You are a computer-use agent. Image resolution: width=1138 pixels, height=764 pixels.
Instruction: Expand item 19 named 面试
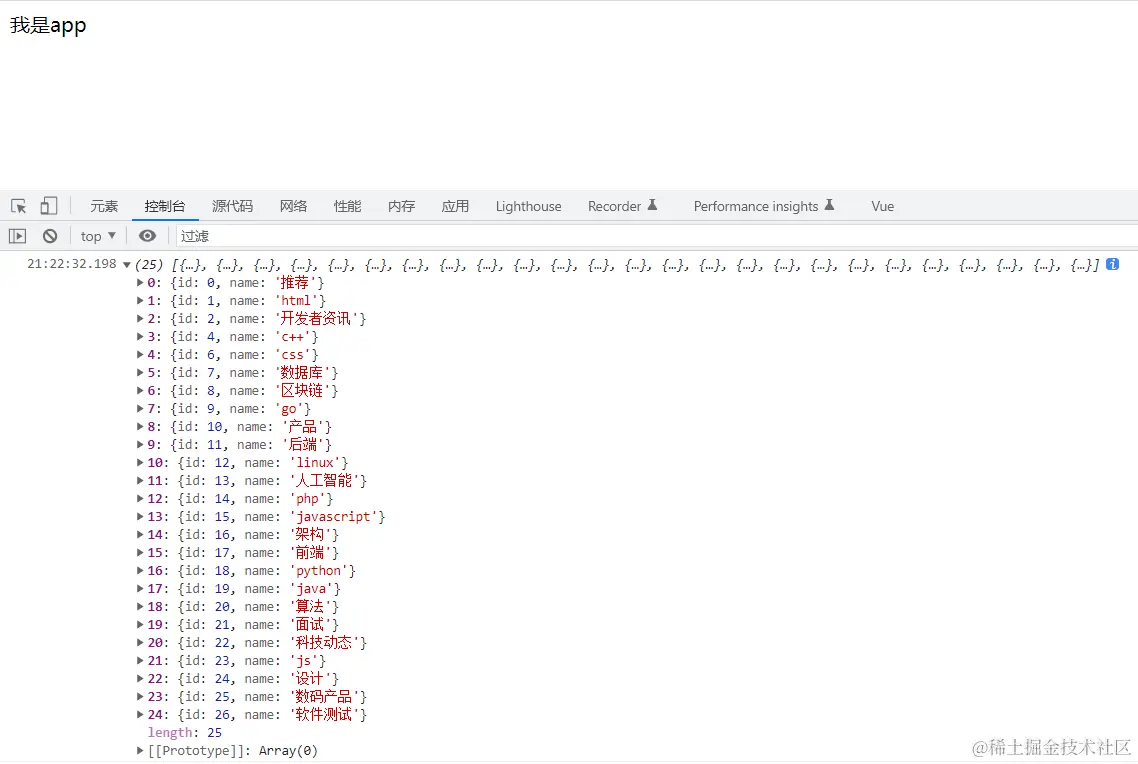click(140, 624)
